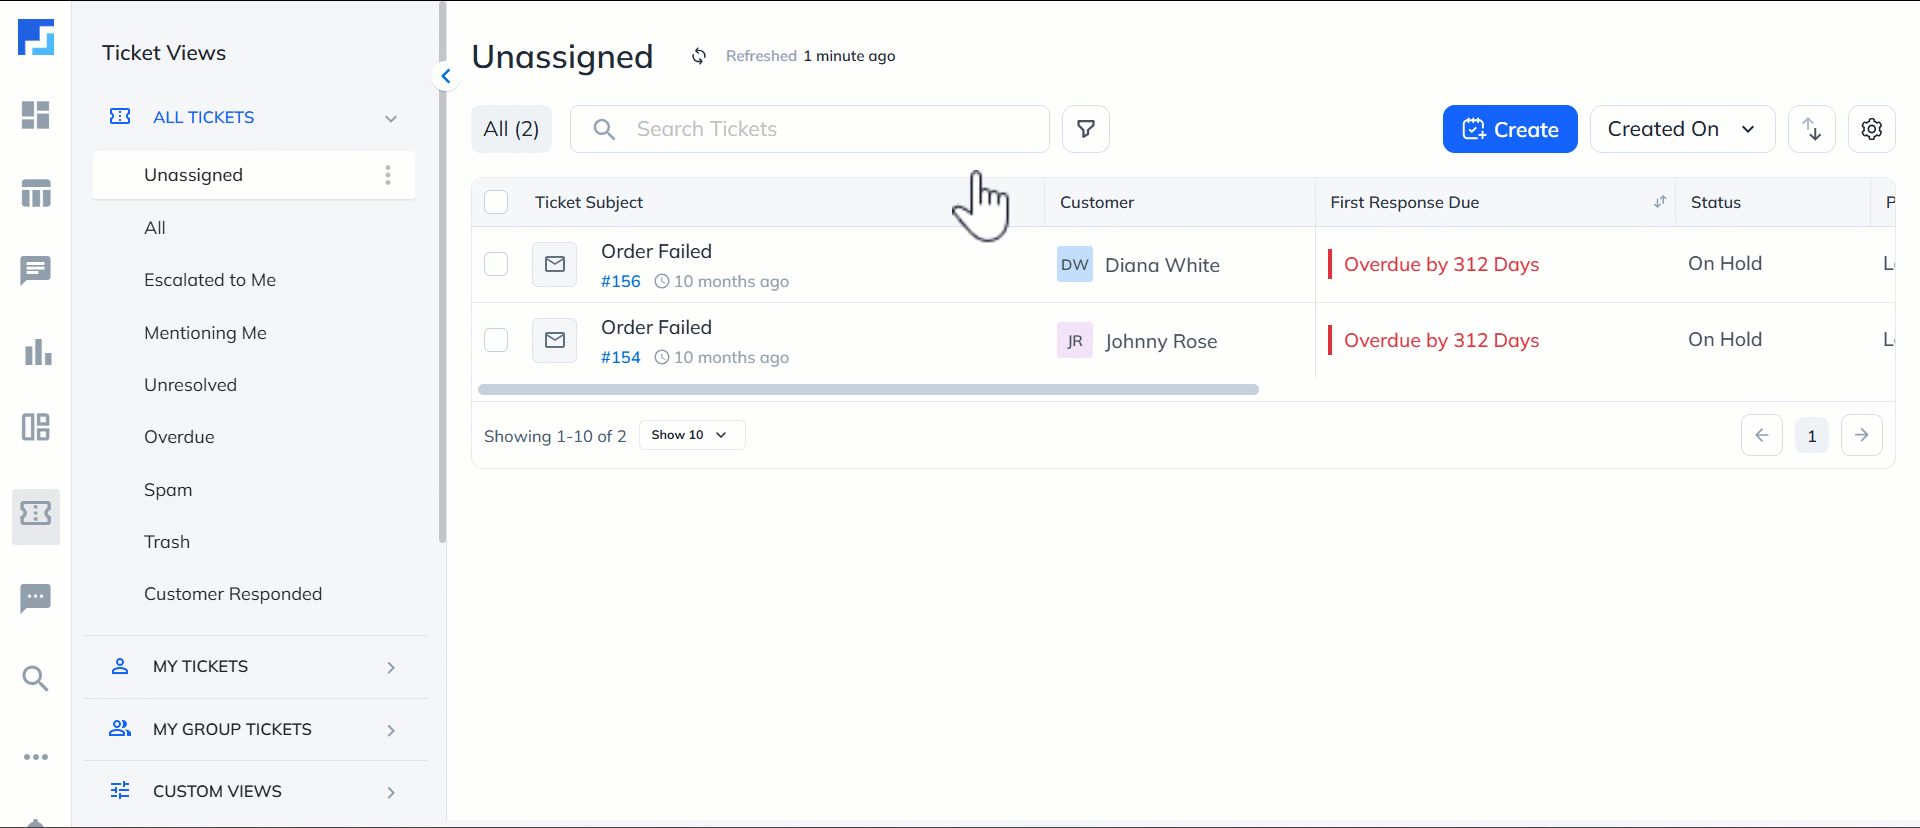Open the Analytics bar-chart icon in sidebar

click(x=36, y=351)
